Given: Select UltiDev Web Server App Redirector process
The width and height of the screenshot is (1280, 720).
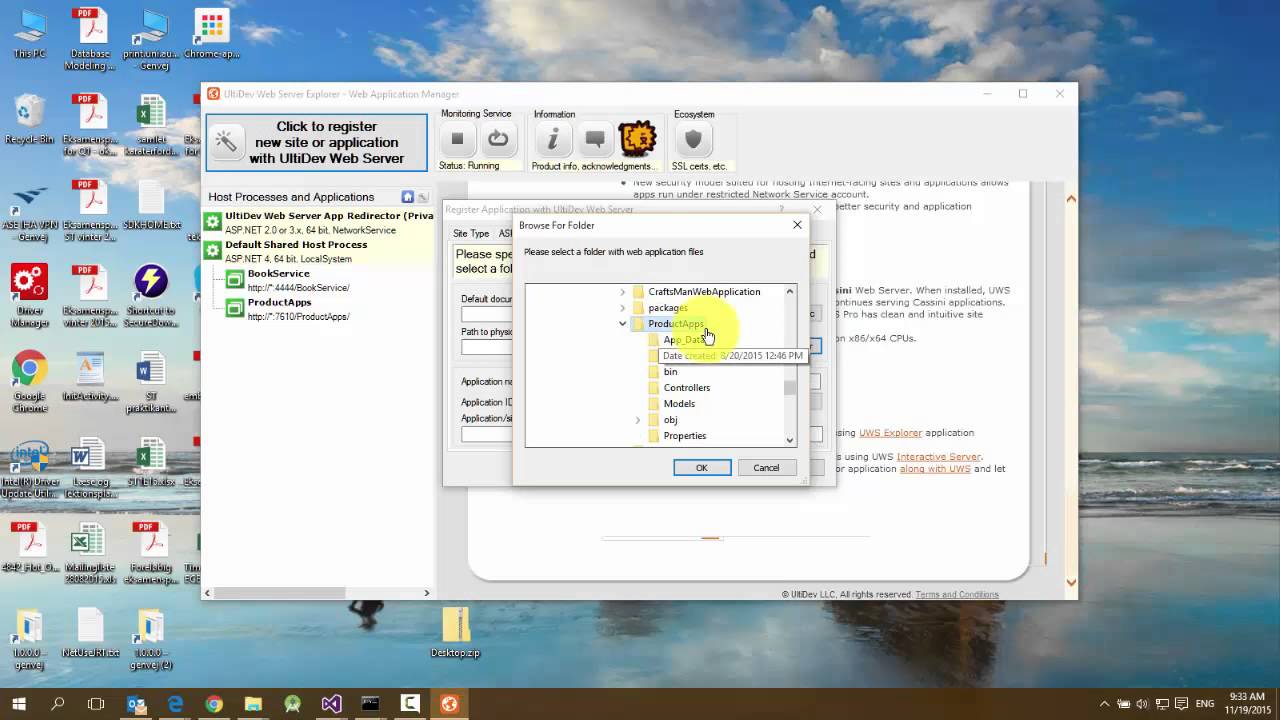Looking at the screenshot, I should (x=319, y=222).
